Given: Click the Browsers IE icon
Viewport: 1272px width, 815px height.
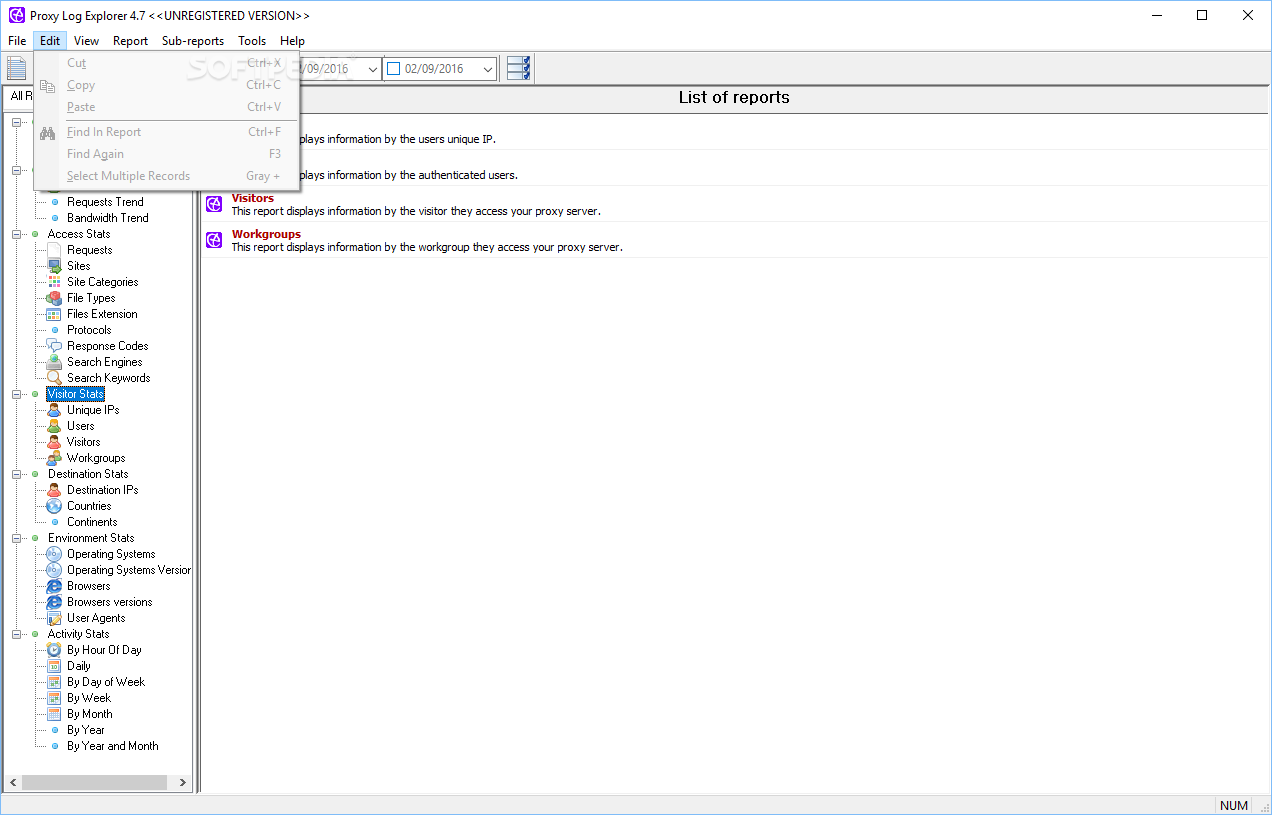Looking at the screenshot, I should pyautogui.click(x=54, y=586).
